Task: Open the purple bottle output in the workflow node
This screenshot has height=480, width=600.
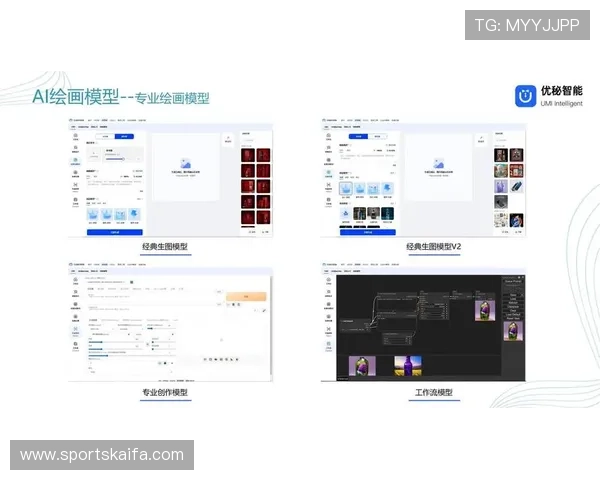Action: [485, 310]
